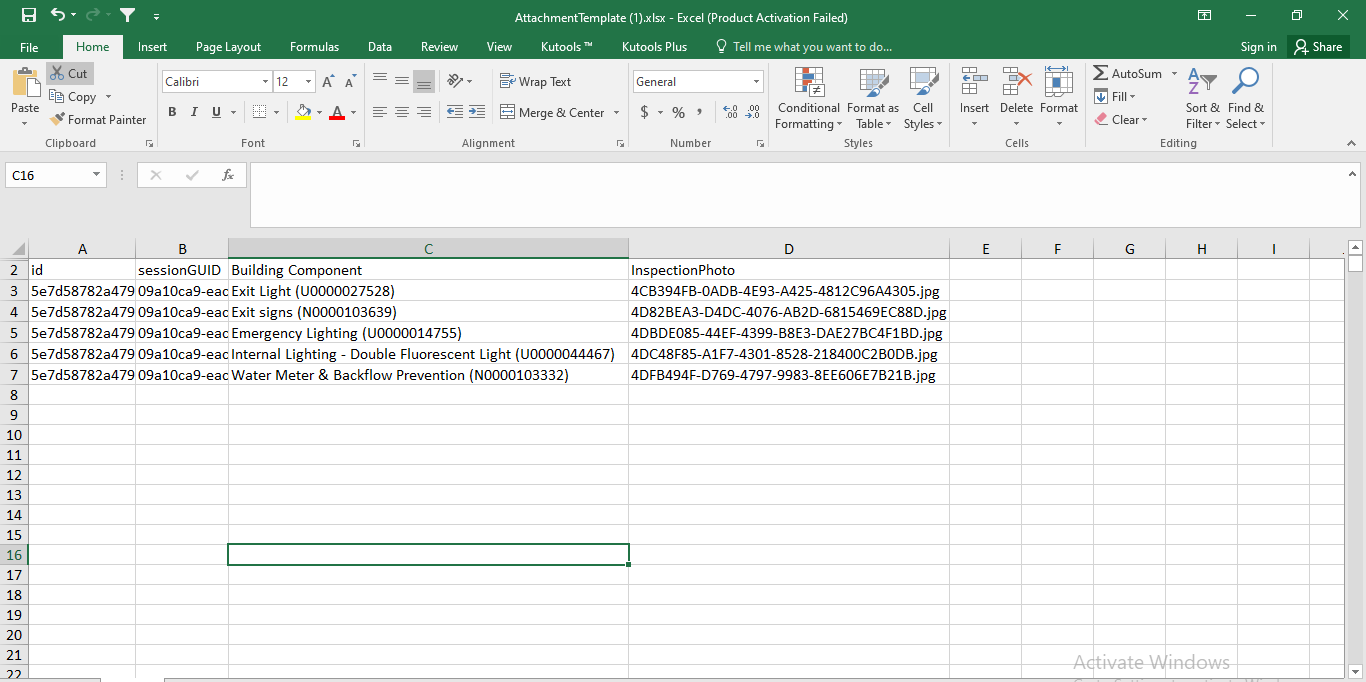The image size is (1366, 682).
Task: Click the Insert Function fx icon
Action: pyautogui.click(x=228, y=175)
